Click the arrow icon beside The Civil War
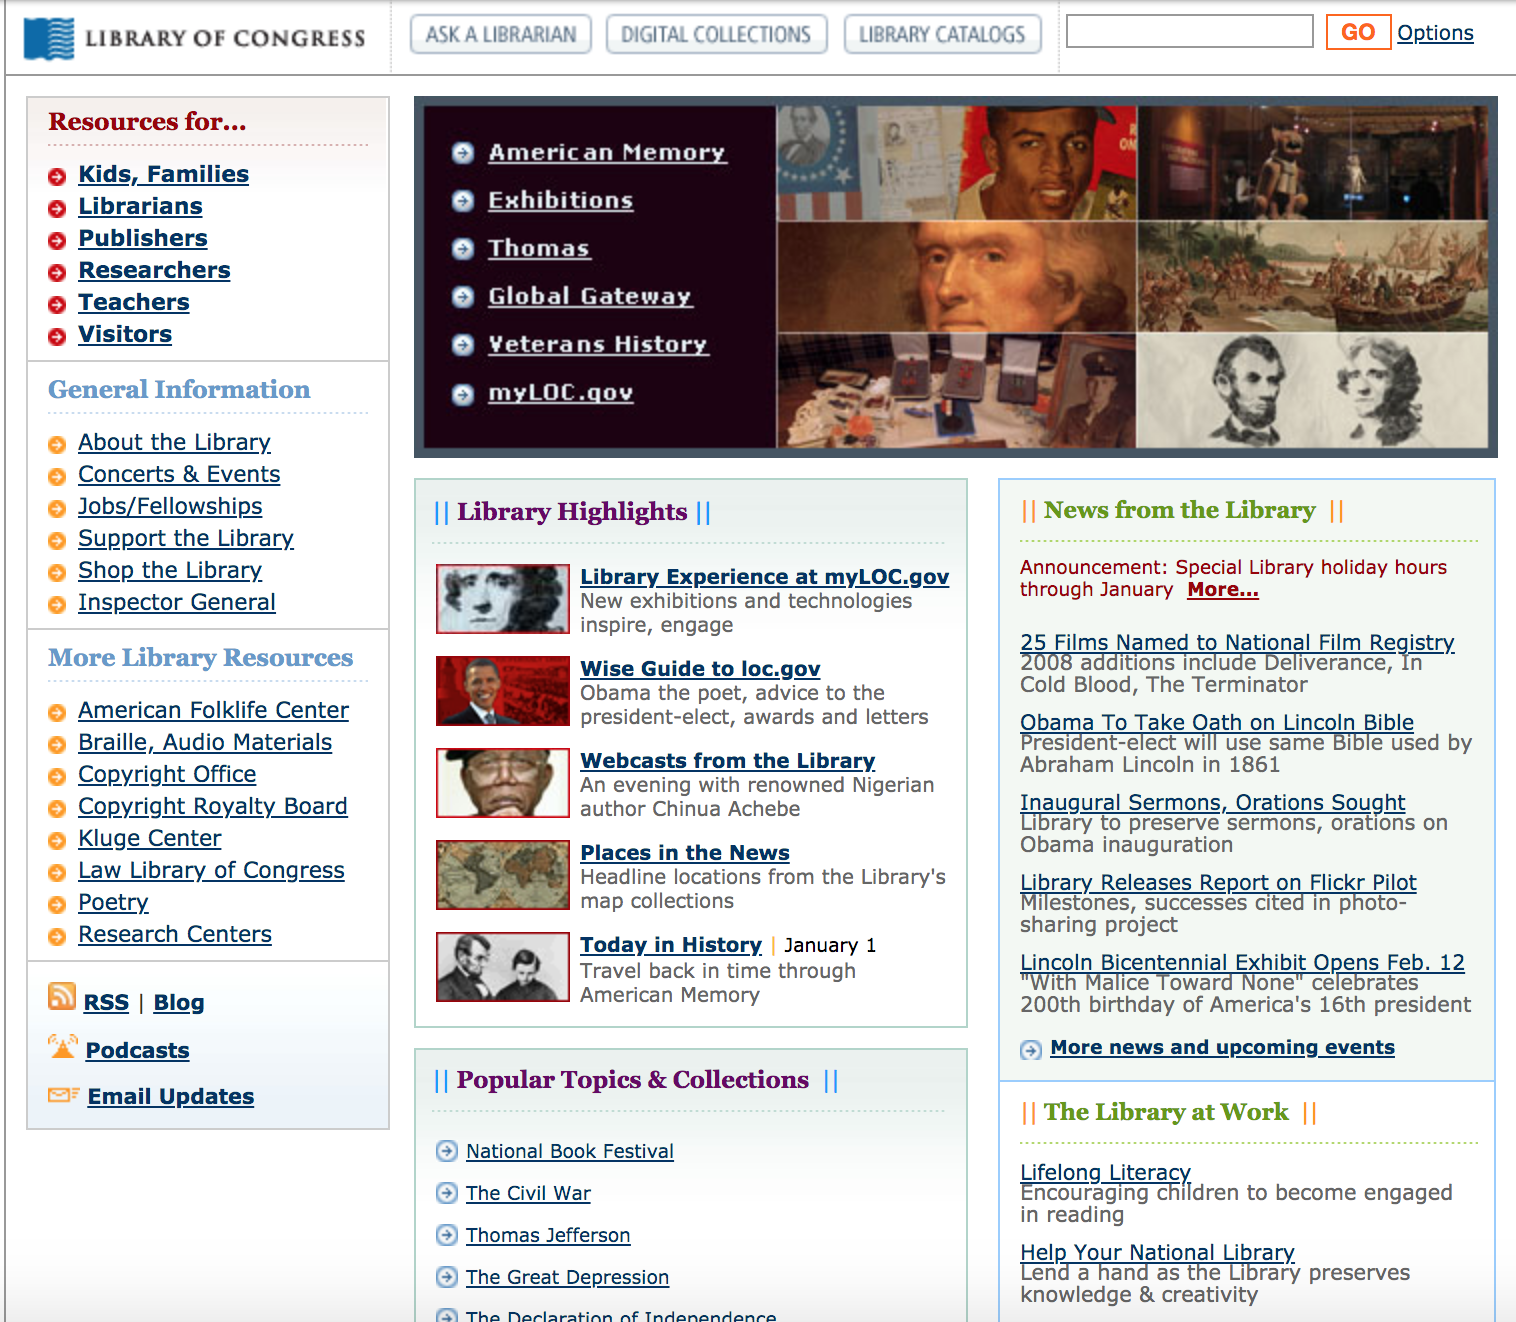 (x=447, y=1193)
